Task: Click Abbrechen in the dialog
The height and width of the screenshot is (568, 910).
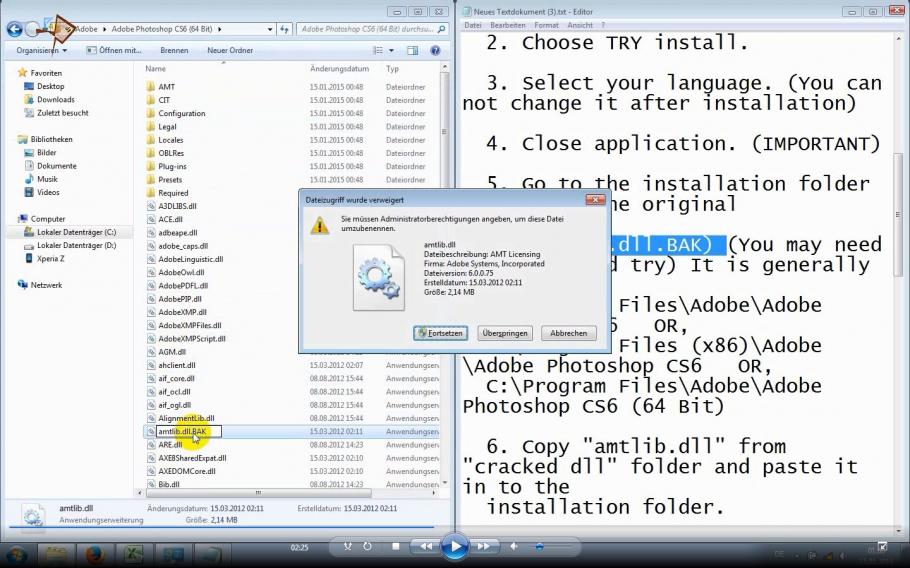Action: pos(569,333)
